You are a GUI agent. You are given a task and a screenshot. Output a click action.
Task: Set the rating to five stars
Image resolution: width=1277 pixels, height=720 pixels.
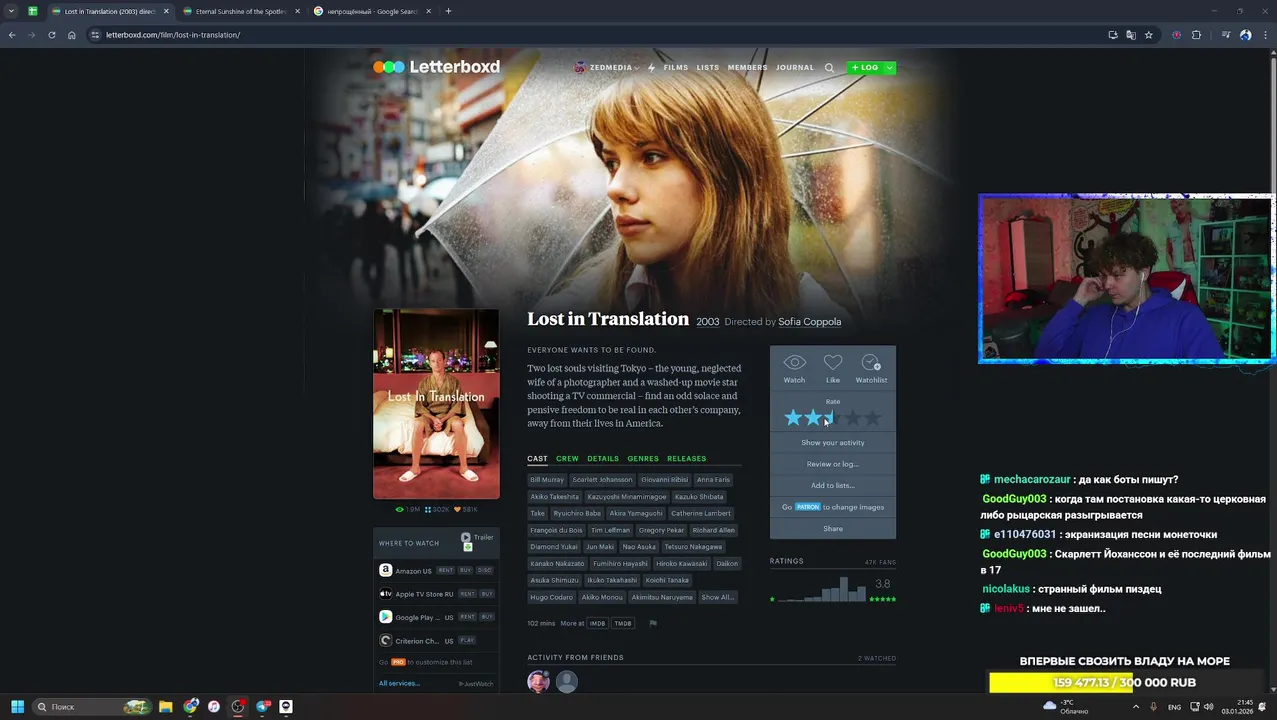[x=872, y=418]
